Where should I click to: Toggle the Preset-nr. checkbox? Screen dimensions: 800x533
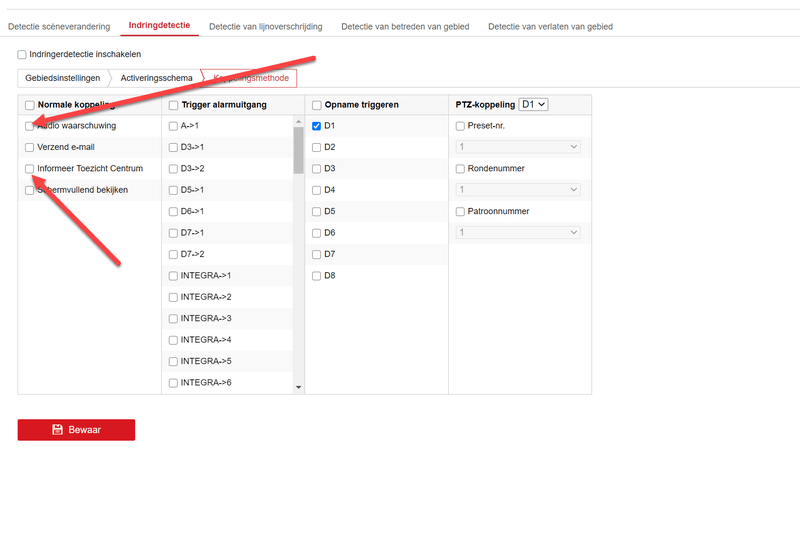coord(461,126)
